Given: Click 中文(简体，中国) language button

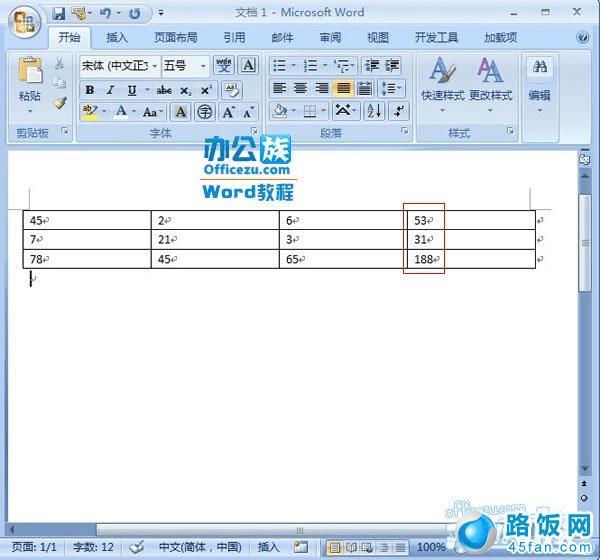Looking at the screenshot, I should (200, 547).
